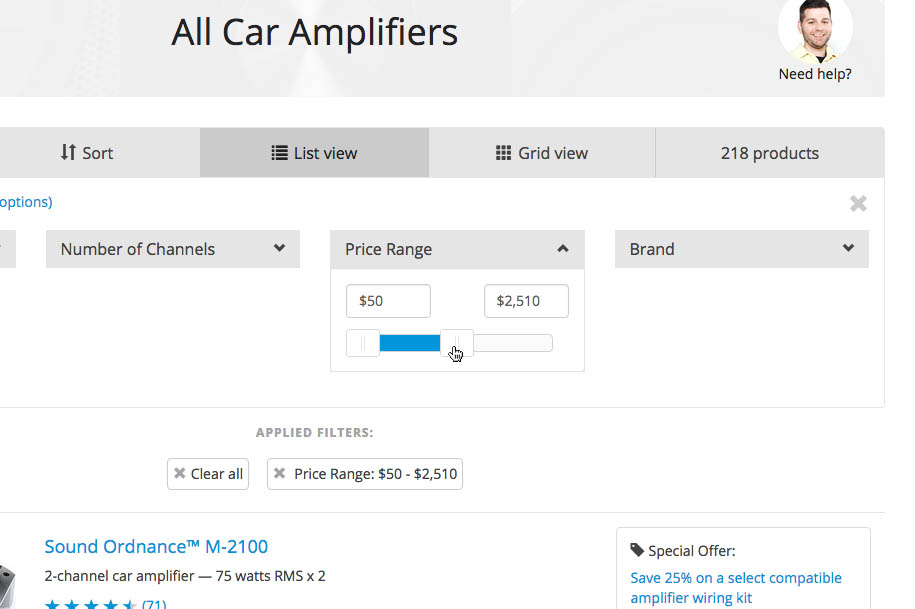
Task: Remove the Price Range filter via its X
Action: (279, 473)
